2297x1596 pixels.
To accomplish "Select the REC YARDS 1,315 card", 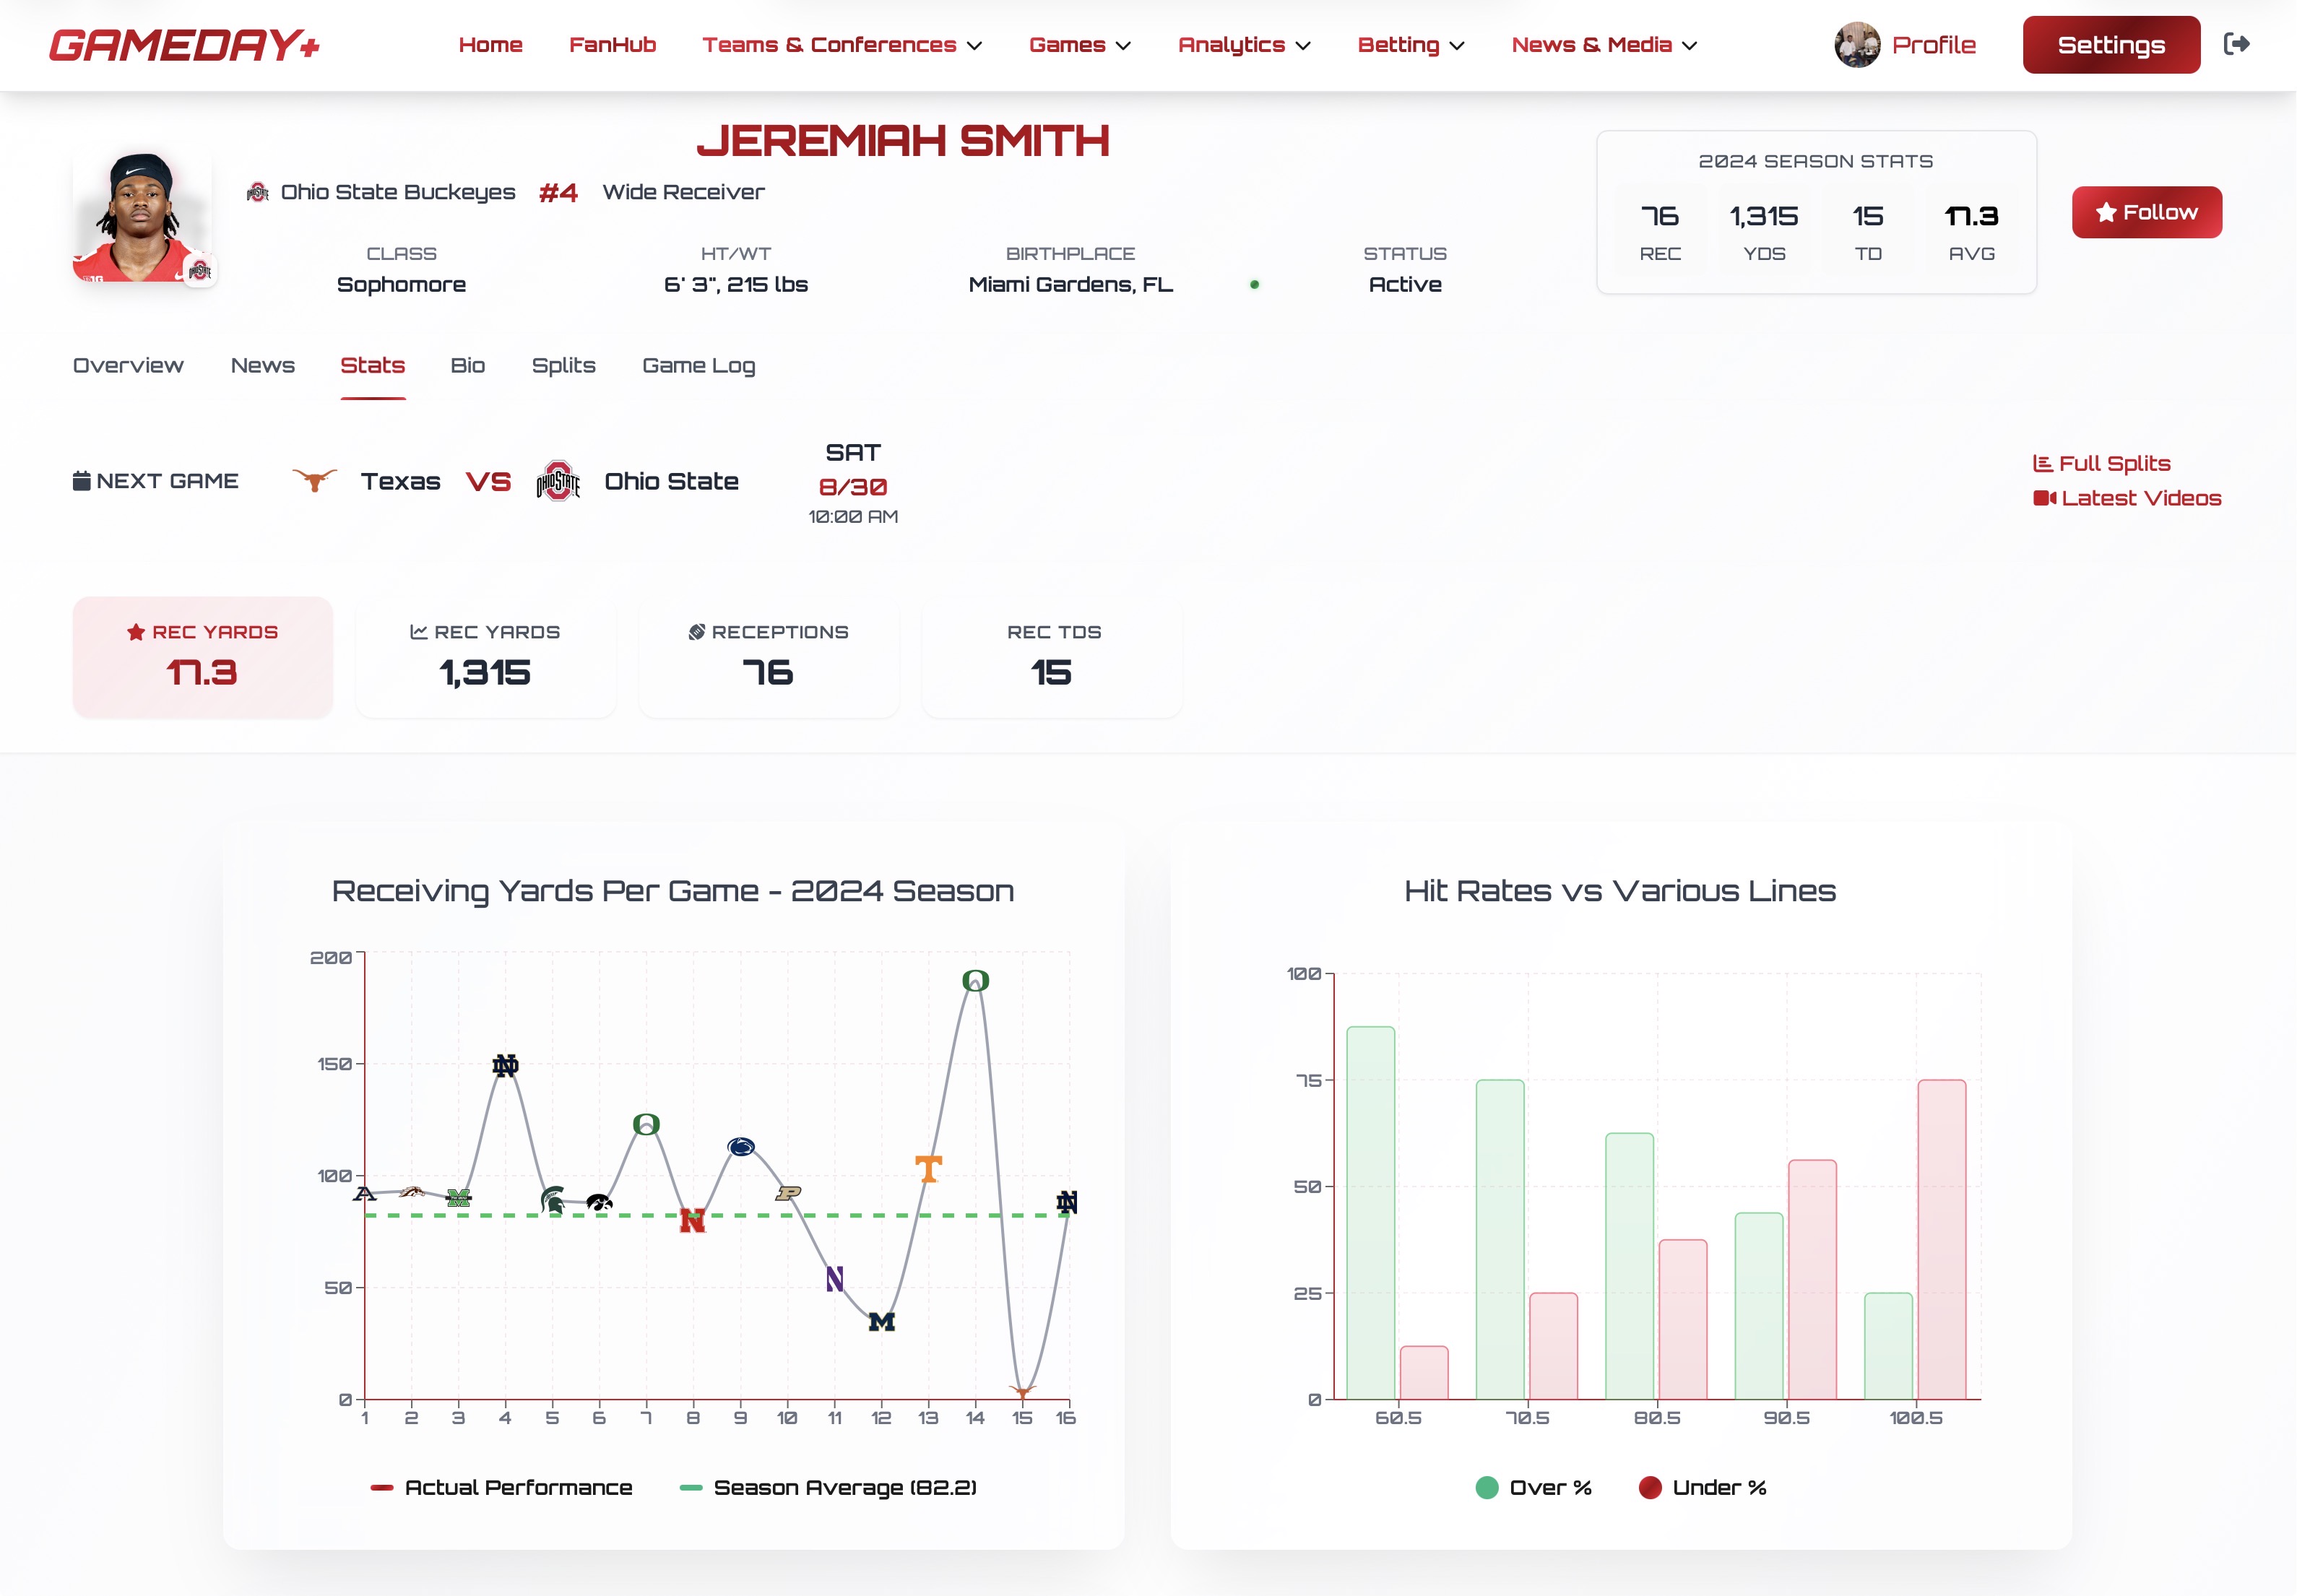I will click(x=485, y=657).
